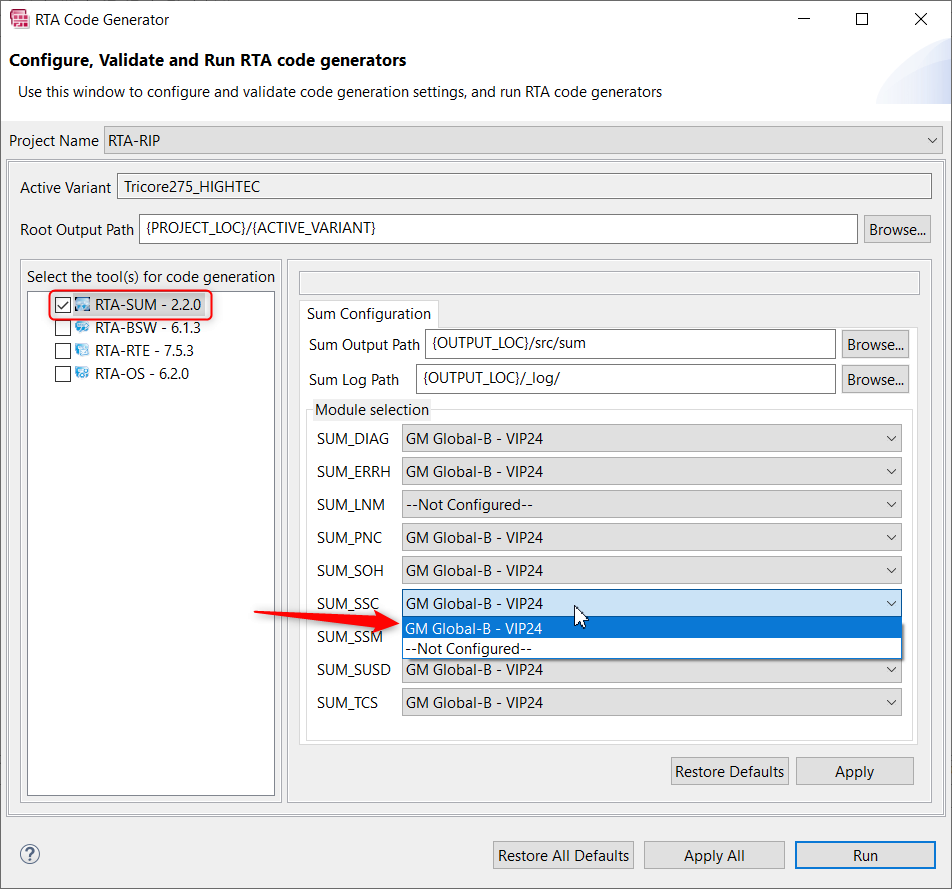
Task: Click the SUM_DIAG label
Action: [x=353, y=438]
